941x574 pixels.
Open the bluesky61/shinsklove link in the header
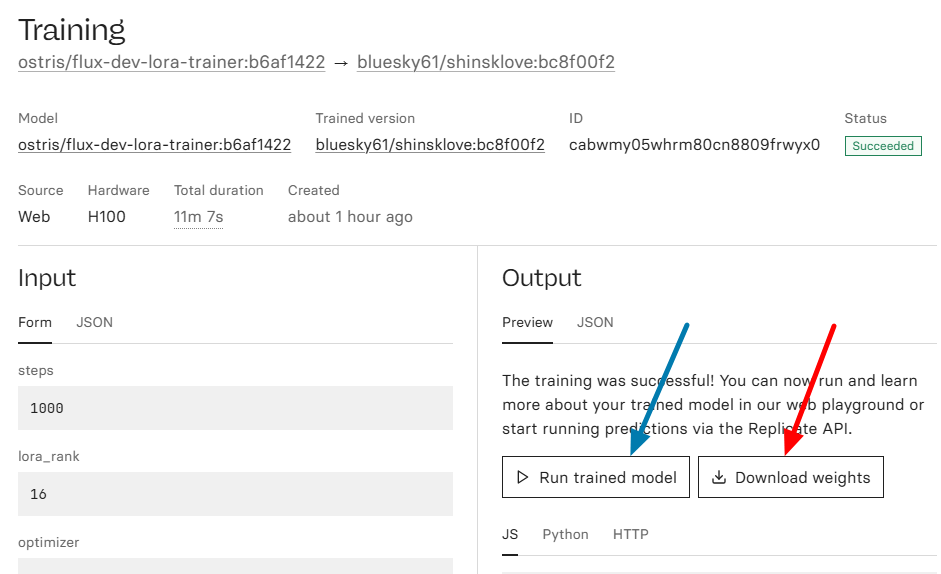[486, 62]
